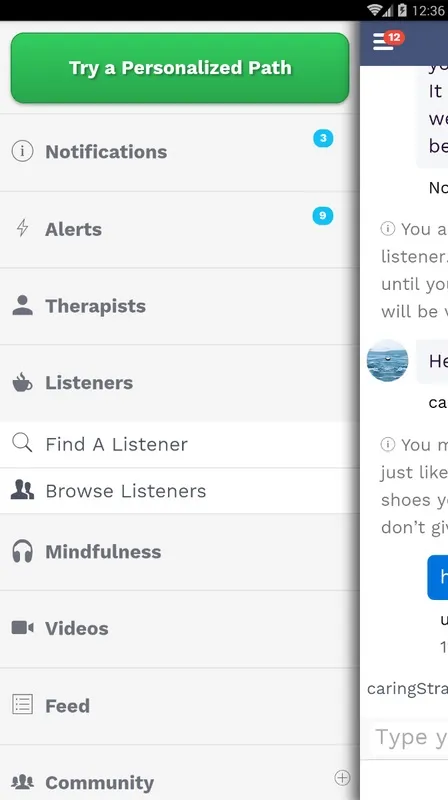Tap the Therapists person icon
This screenshot has width=448, height=800.
[22, 305]
